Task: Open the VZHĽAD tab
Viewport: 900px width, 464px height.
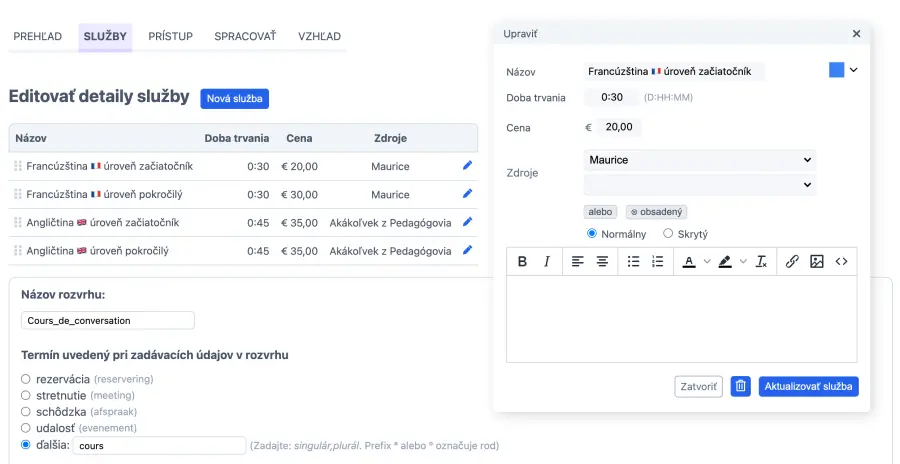Action: coord(319,36)
